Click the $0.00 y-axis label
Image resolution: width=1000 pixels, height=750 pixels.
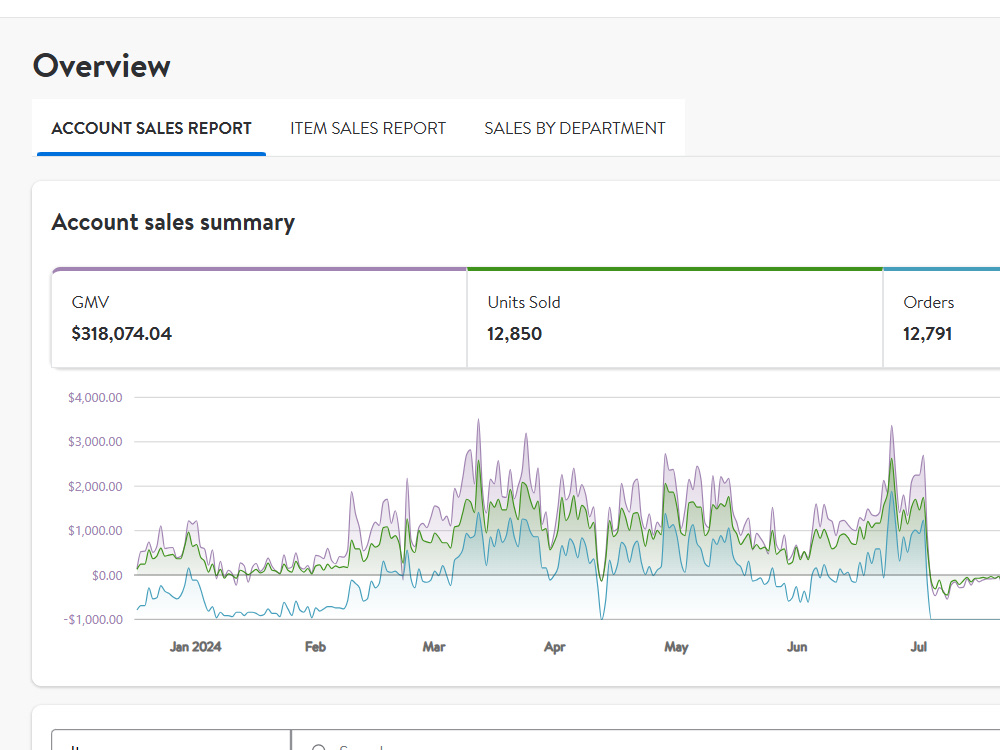tap(107, 575)
